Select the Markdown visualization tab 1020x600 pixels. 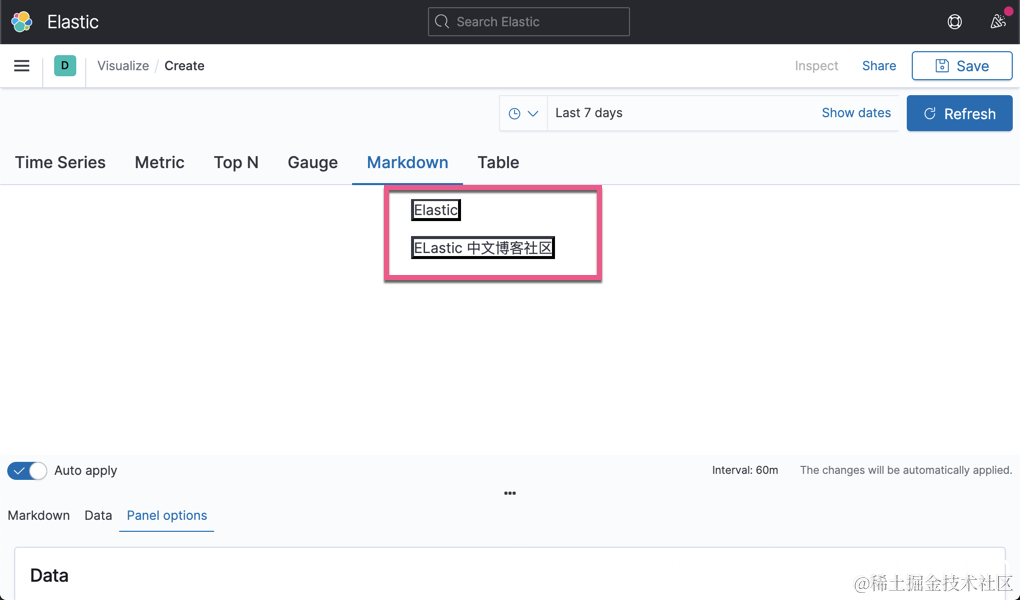[x=407, y=162]
